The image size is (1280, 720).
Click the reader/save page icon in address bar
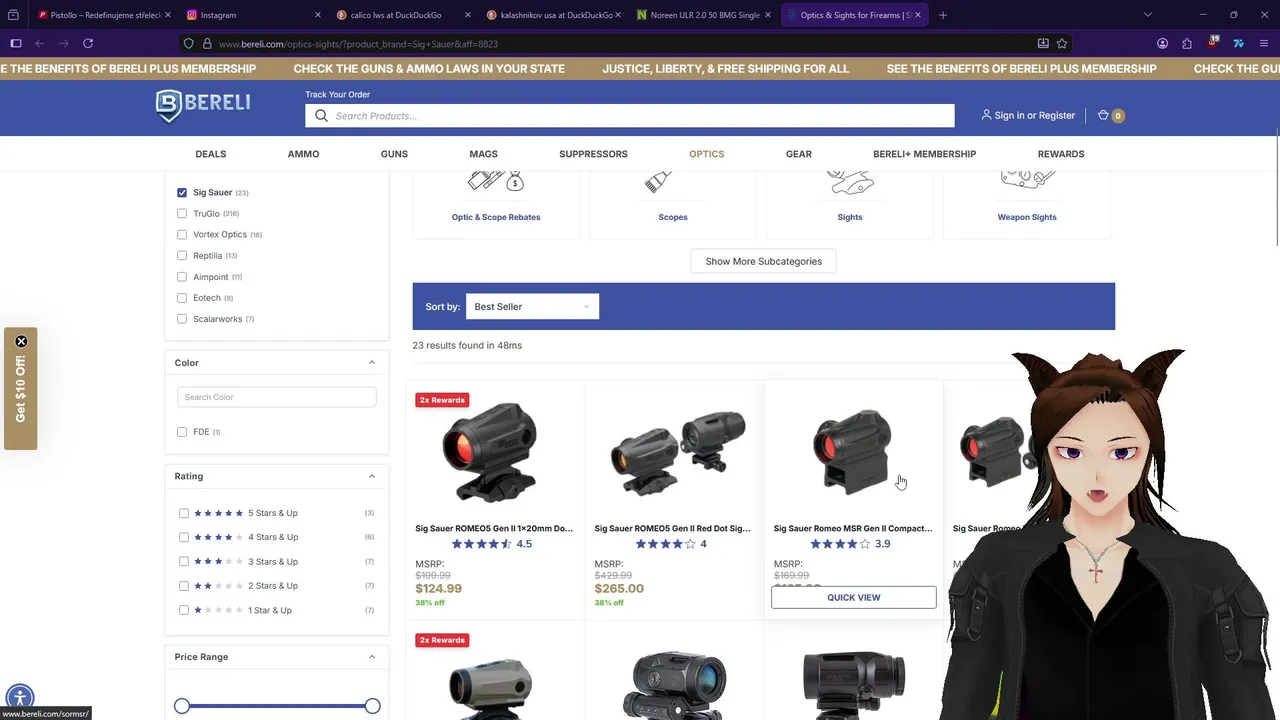click(1043, 43)
